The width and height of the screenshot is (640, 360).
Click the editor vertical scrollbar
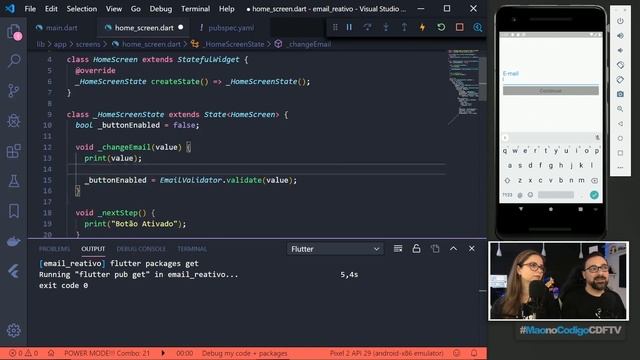(x=483, y=79)
